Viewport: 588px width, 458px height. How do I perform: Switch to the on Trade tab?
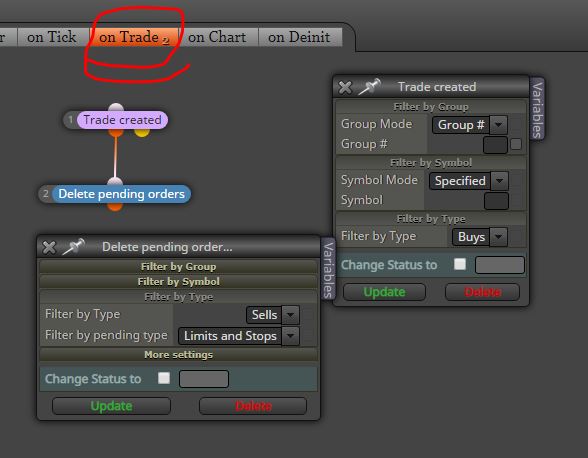(134, 37)
